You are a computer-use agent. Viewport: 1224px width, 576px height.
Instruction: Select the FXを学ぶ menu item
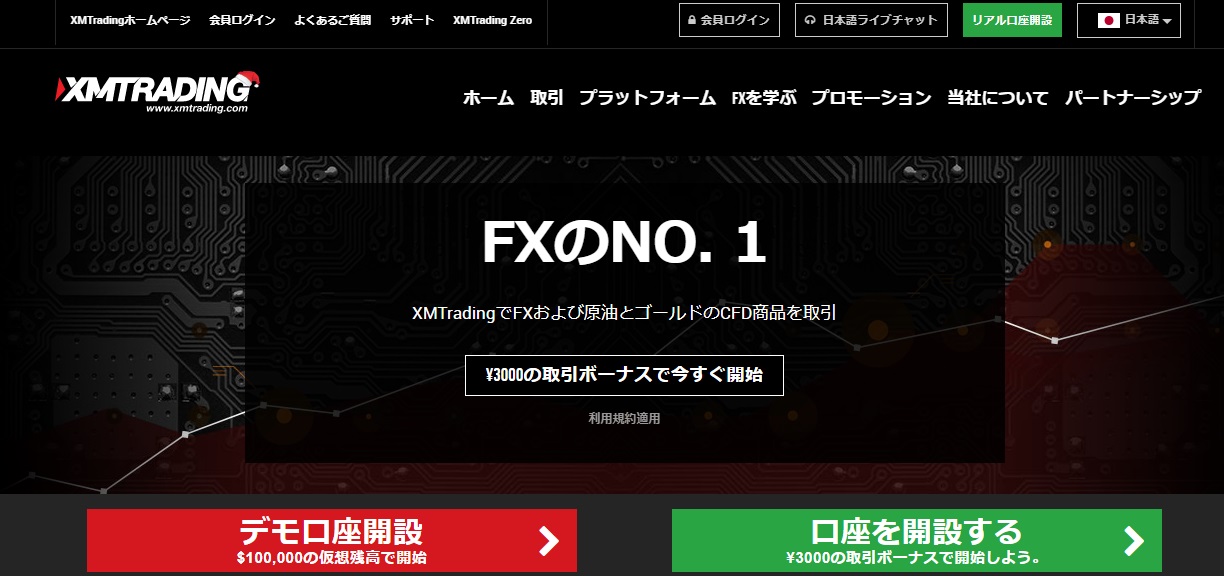coord(764,98)
